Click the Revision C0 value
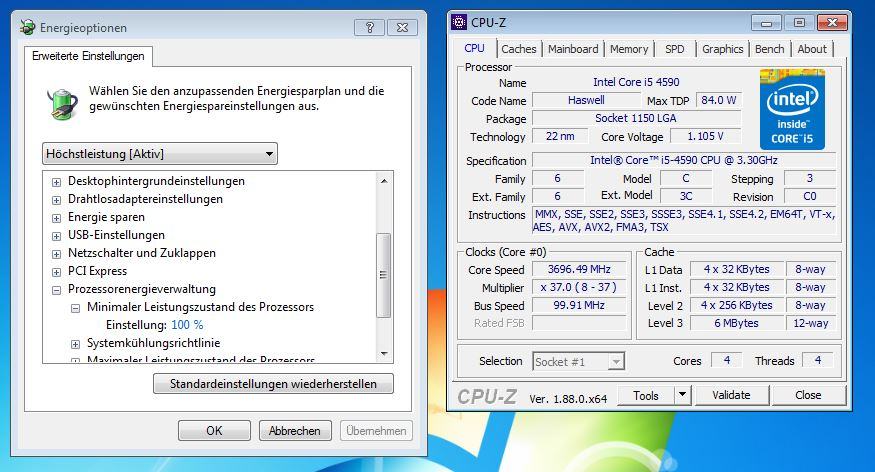 (x=810, y=196)
